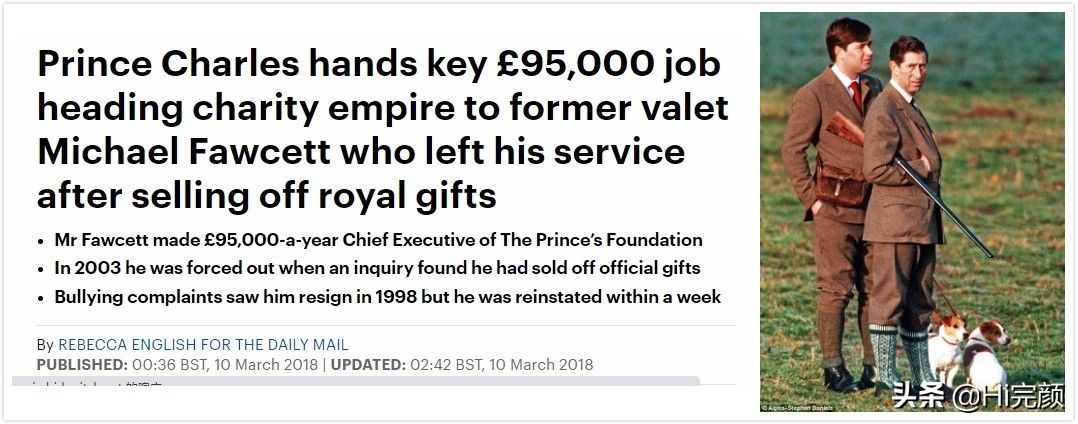Select the bullet mentioning the 2003 inquiry
This screenshot has width=1078, height=424.
coord(376,268)
